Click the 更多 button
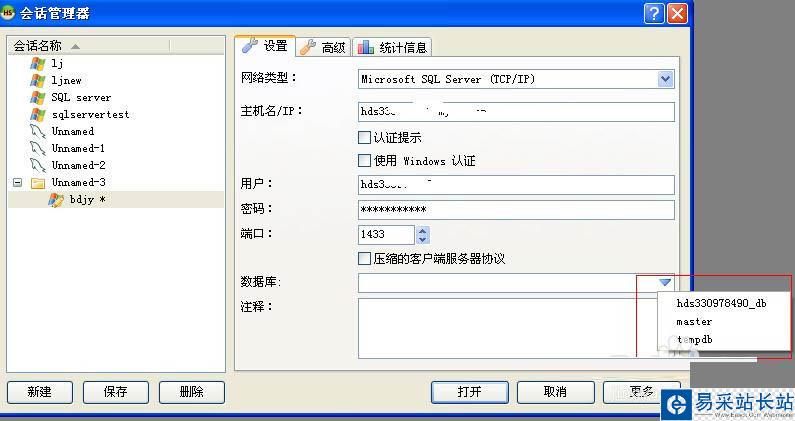The image size is (795, 421). click(x=641, y=392)
